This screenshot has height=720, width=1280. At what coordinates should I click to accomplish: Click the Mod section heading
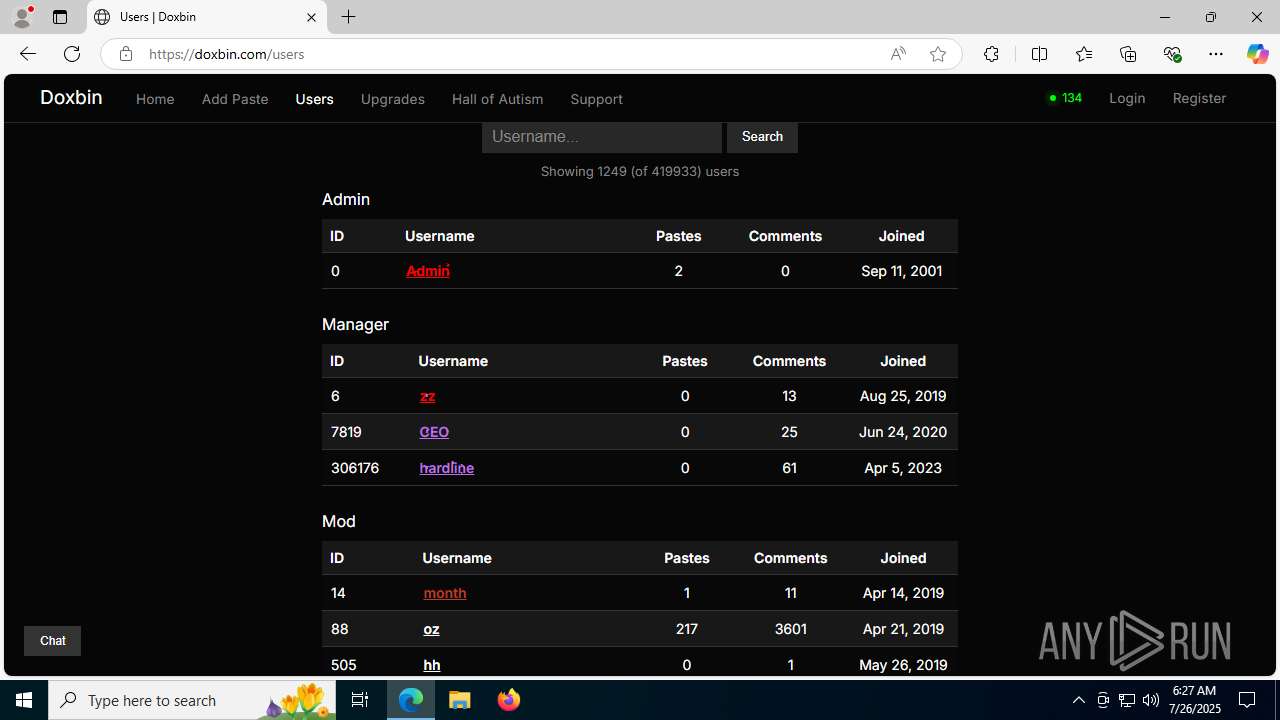[x=339, y=522]
